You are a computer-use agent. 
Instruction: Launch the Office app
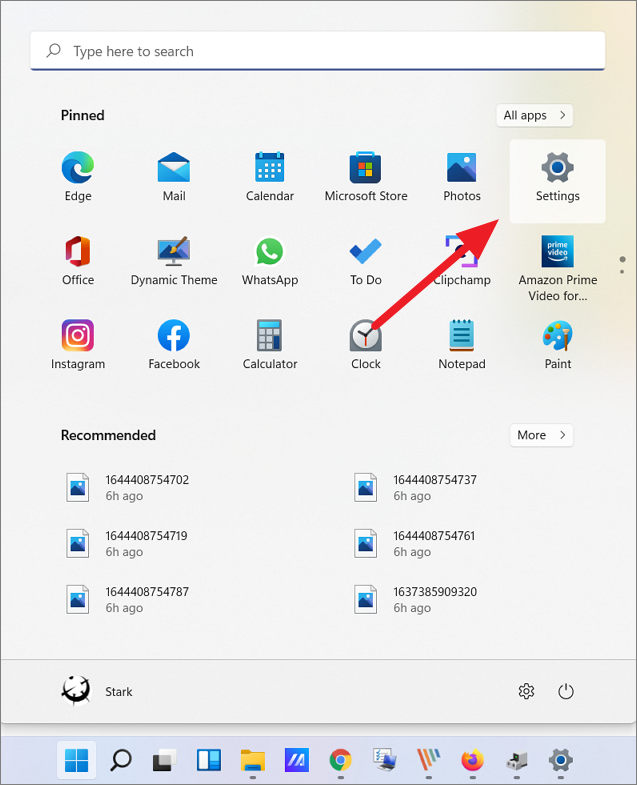point(78,260)
